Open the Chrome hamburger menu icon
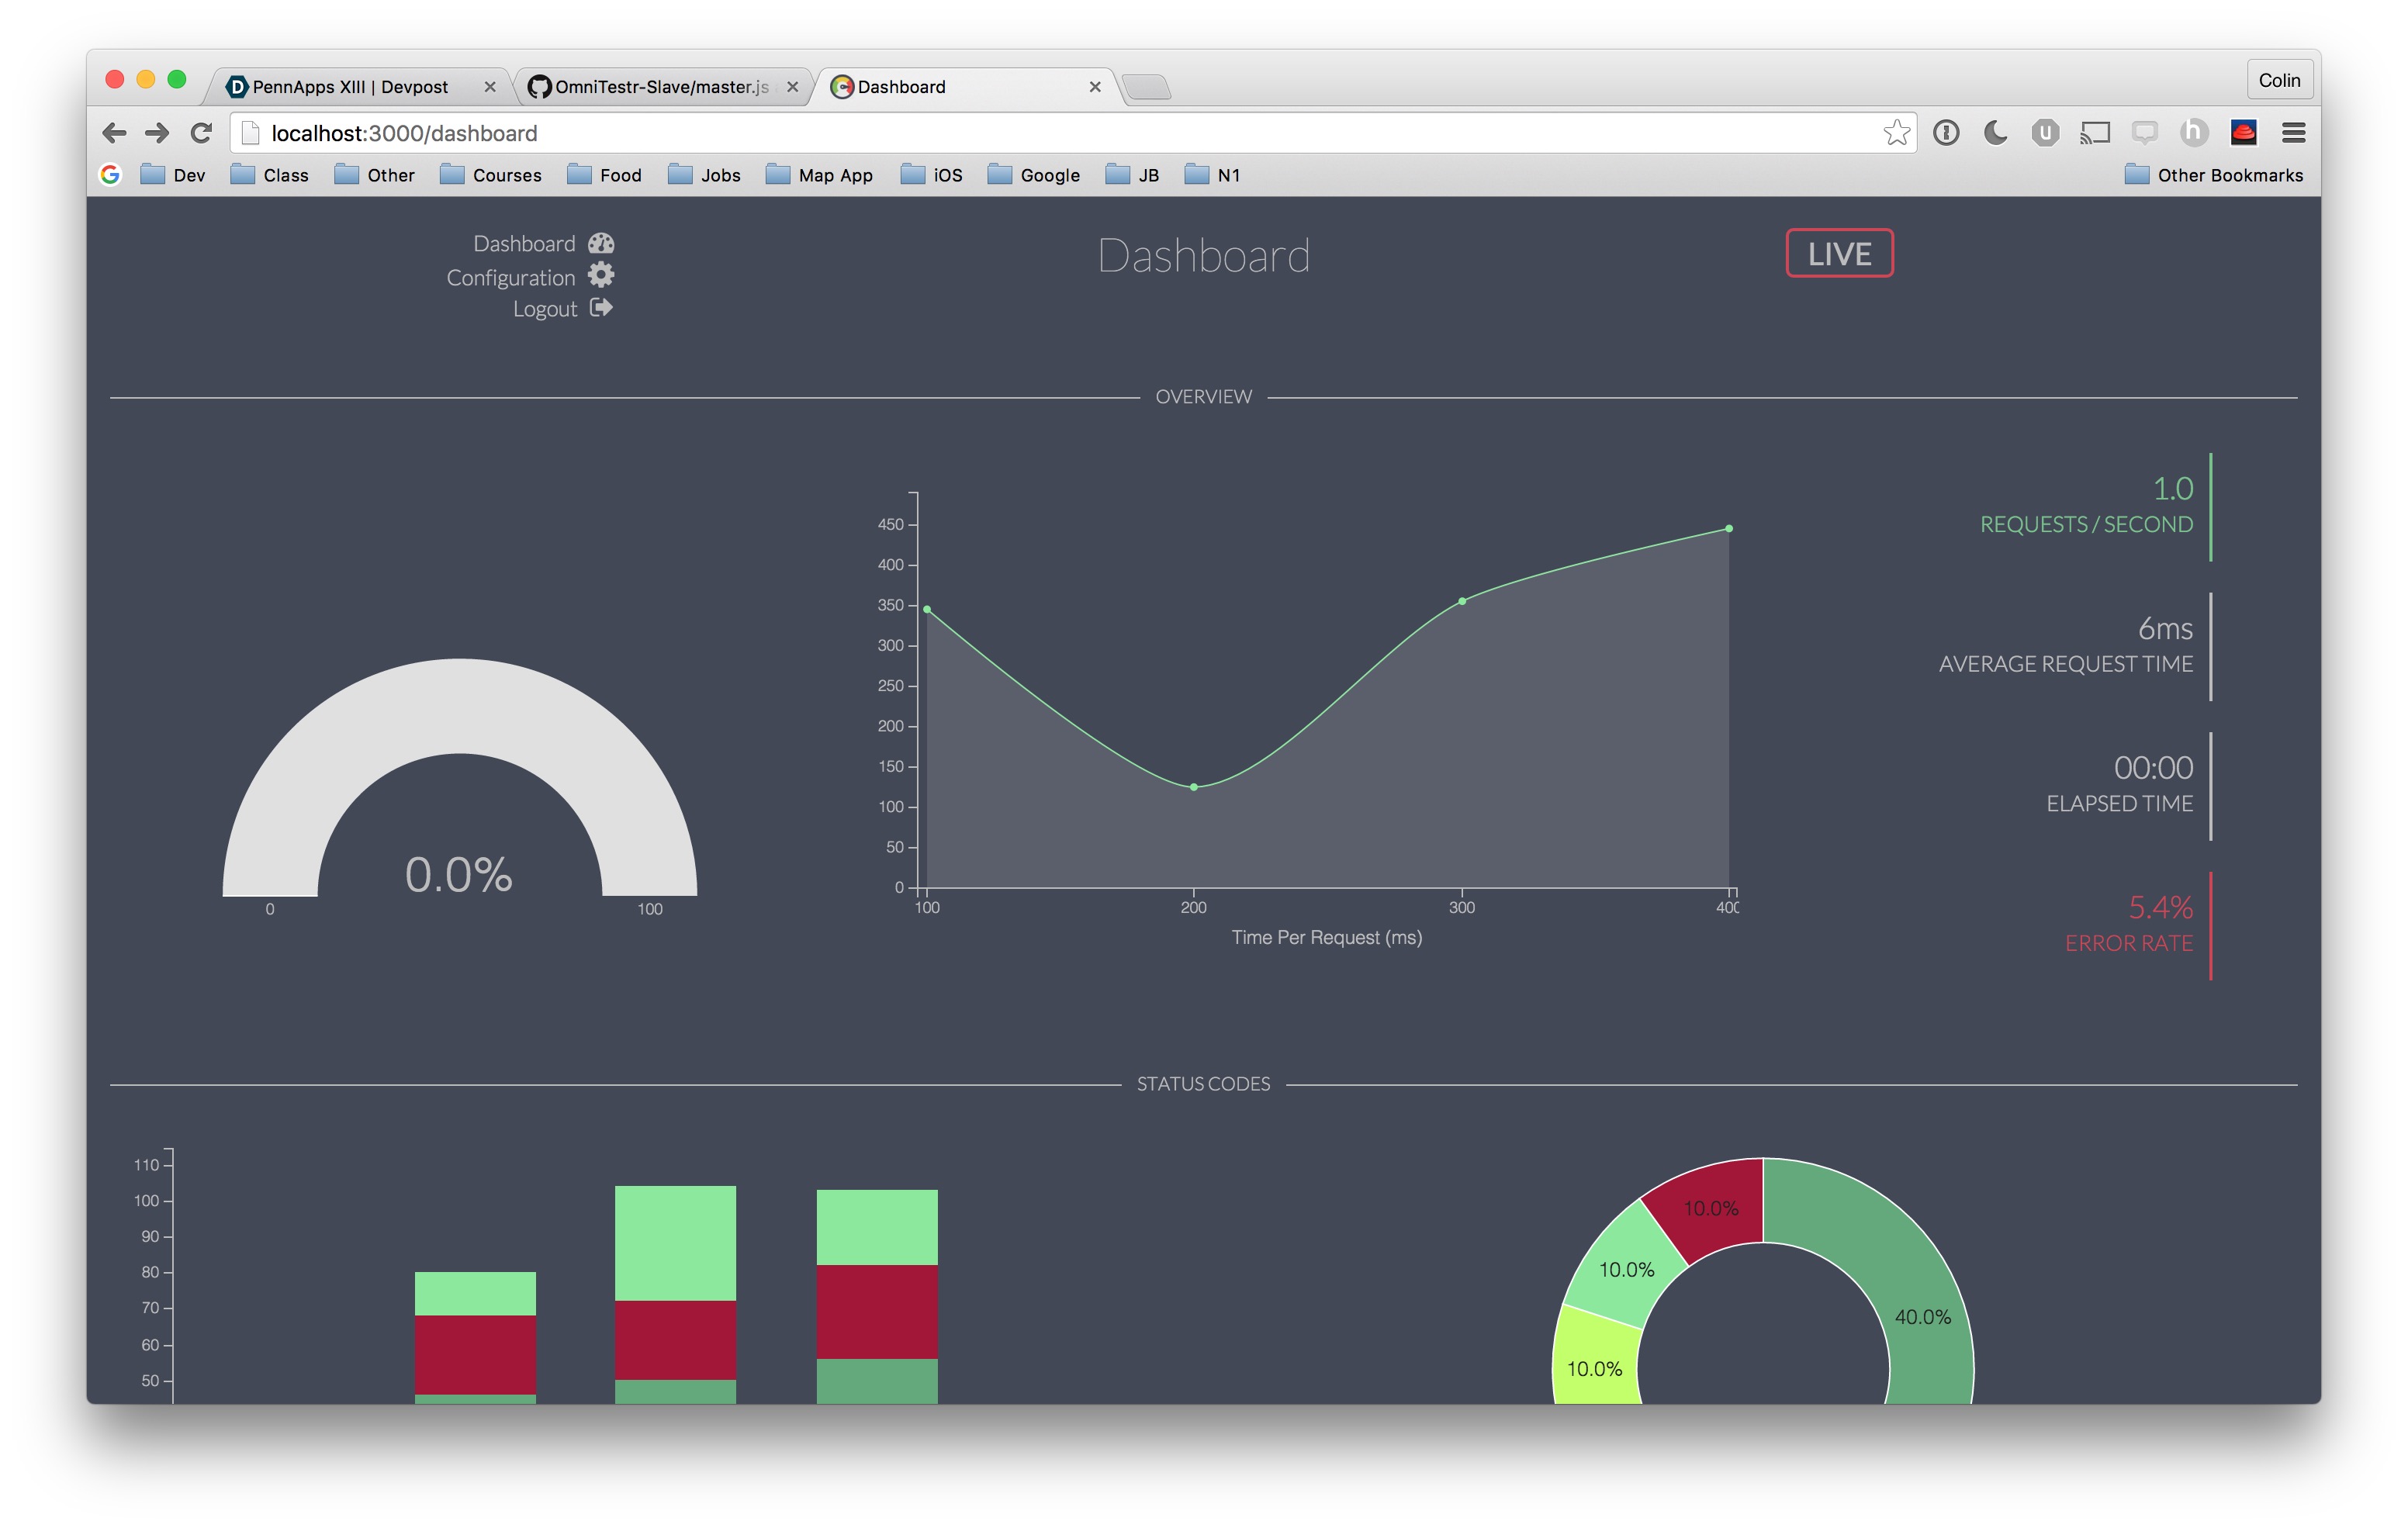 coord(2293,133)
